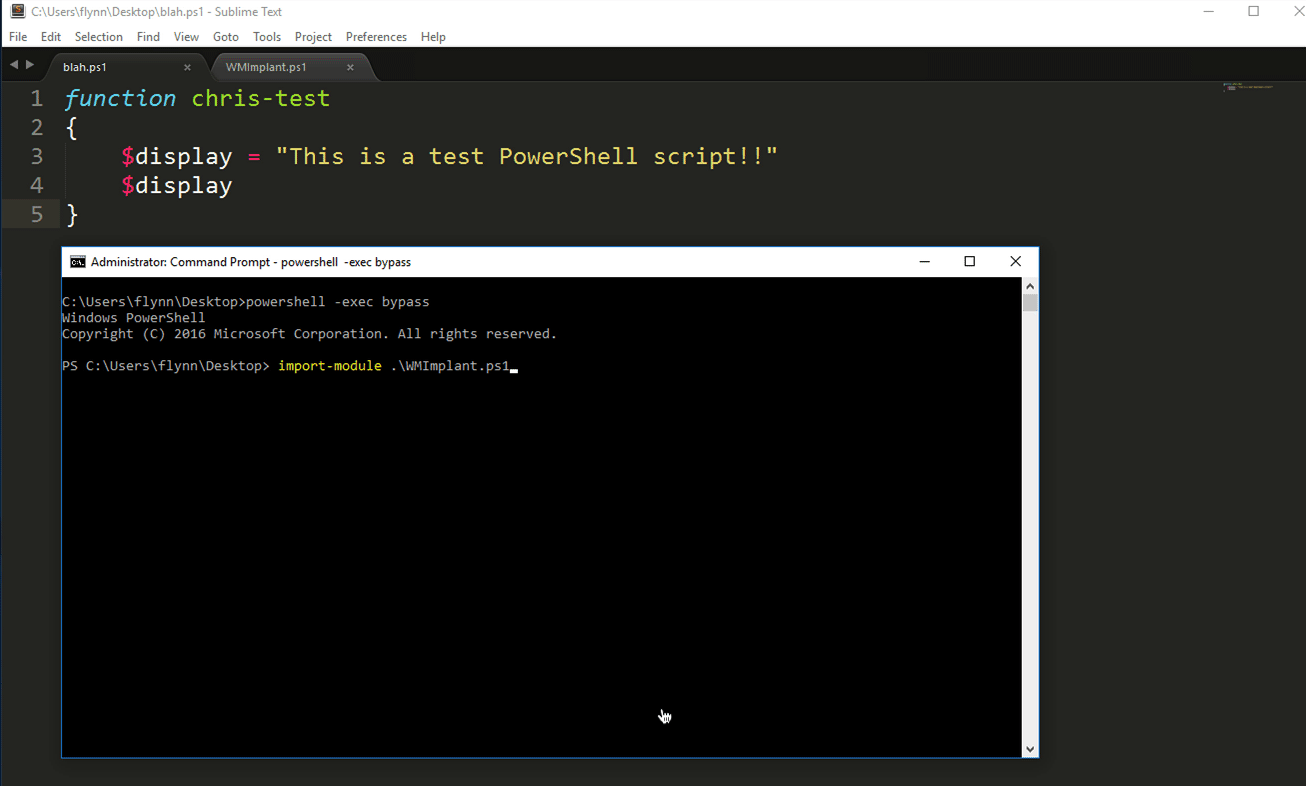Open the File menu in Sublime Text
Image resolution: width=1306 pixels, height=786 pixels.
pos(18,37)
